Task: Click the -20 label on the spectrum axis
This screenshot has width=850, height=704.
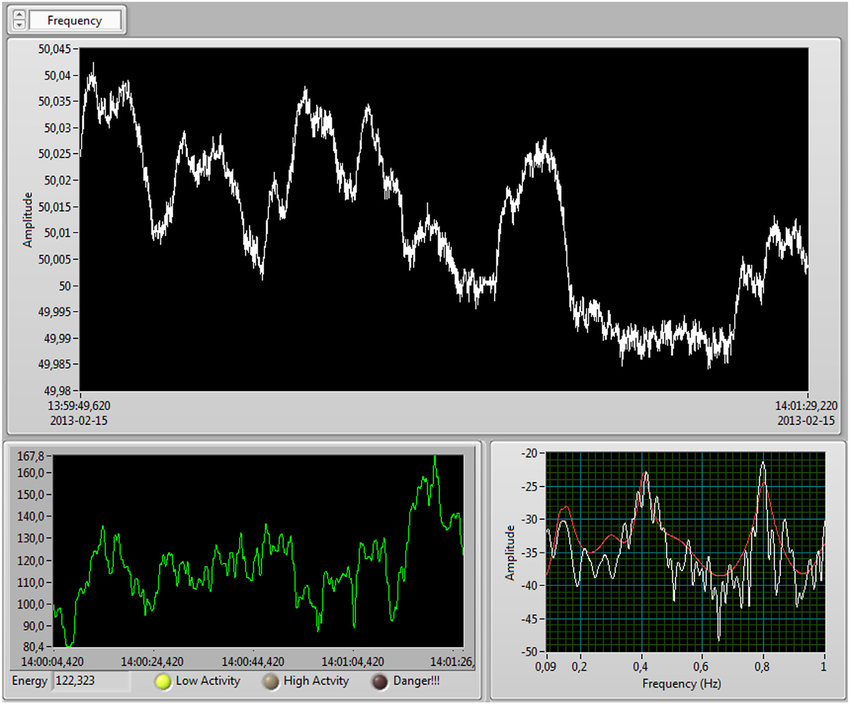Action: click(x=529, y=453)
